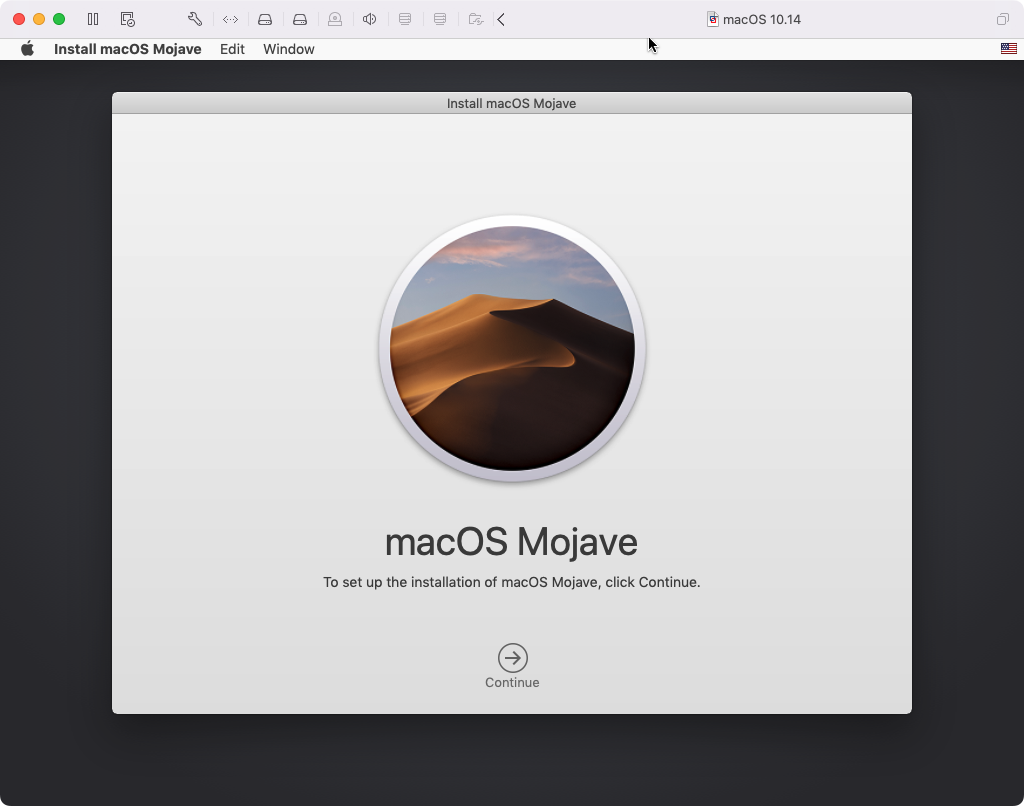Click the stacked device icon next to the speaker

coord(405,19)
